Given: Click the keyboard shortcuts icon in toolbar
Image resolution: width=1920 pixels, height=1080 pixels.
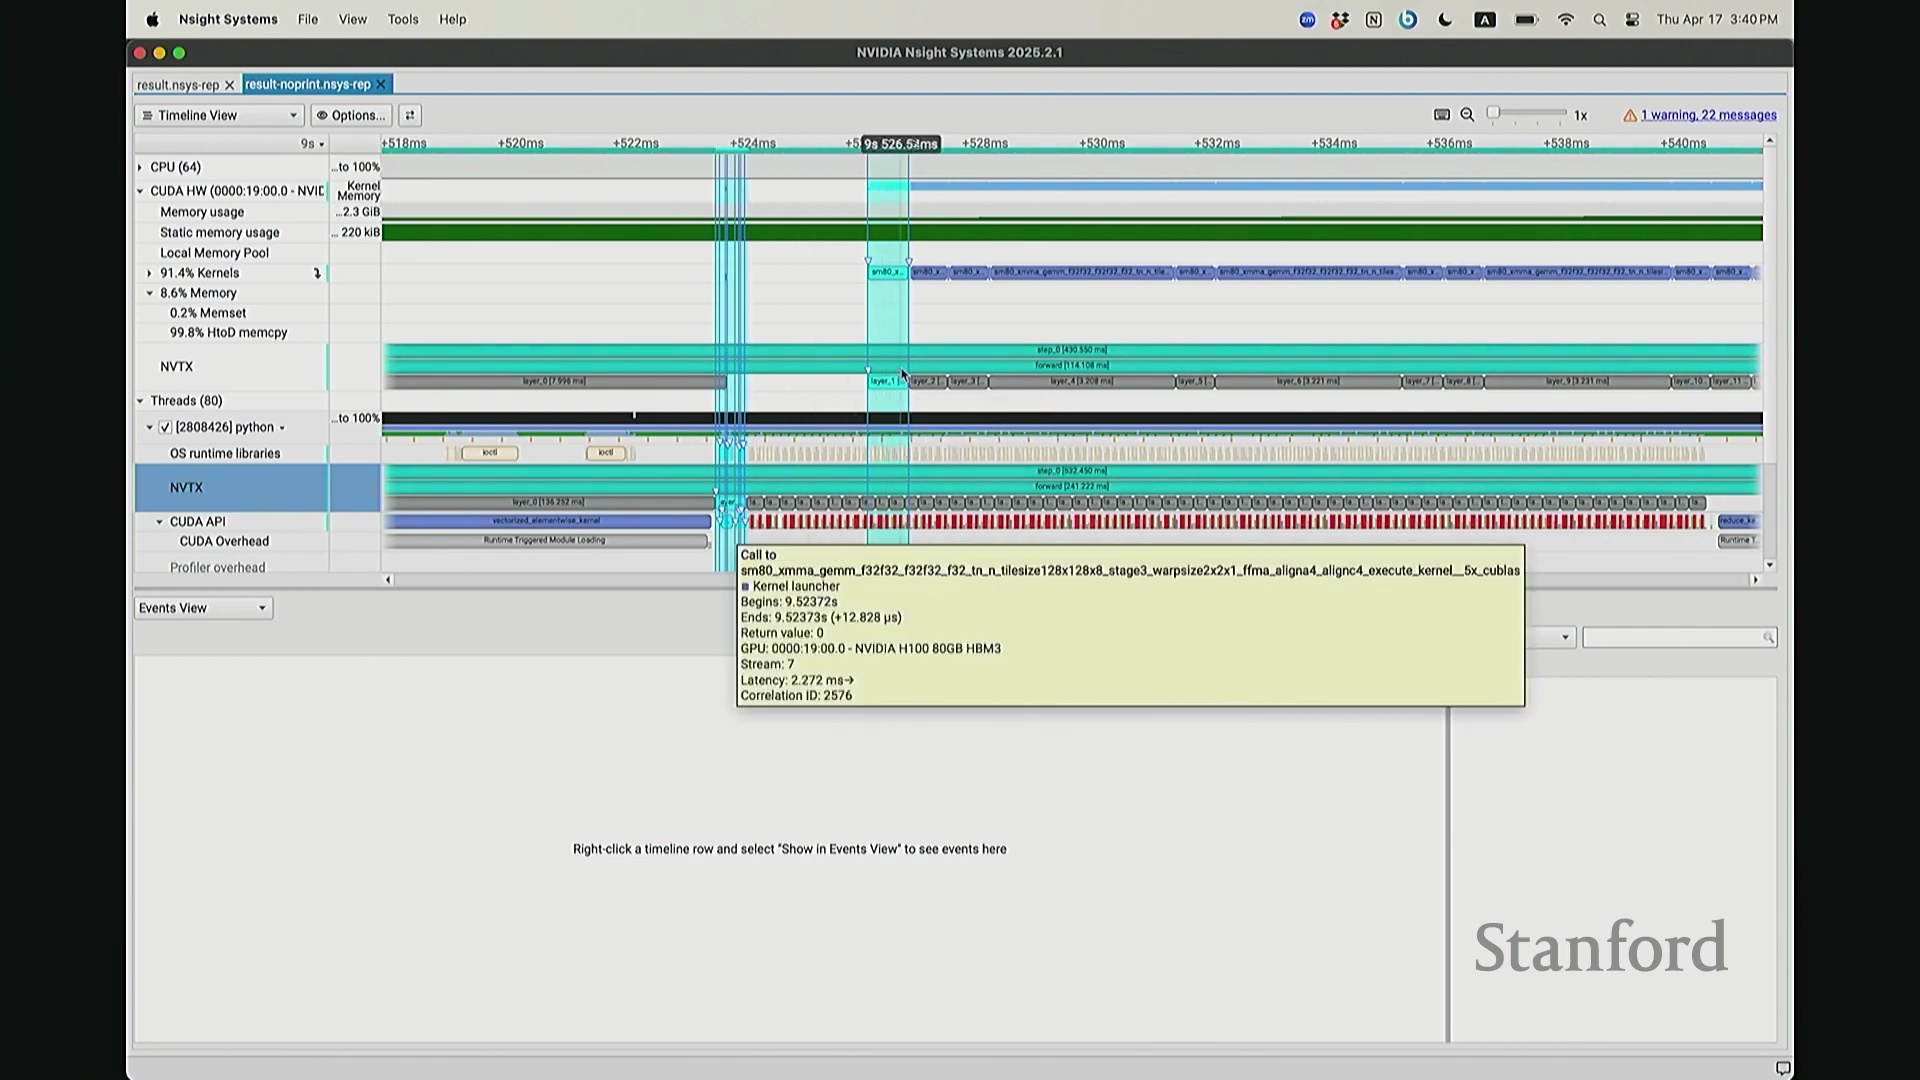Looking at the screenshot, I should point(1441,115).
